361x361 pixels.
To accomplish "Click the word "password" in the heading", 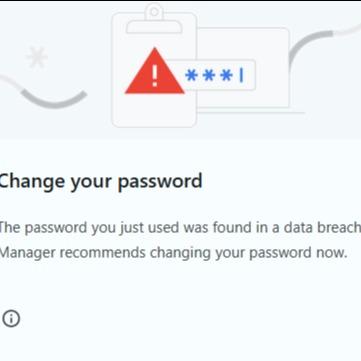I will 160,182.
